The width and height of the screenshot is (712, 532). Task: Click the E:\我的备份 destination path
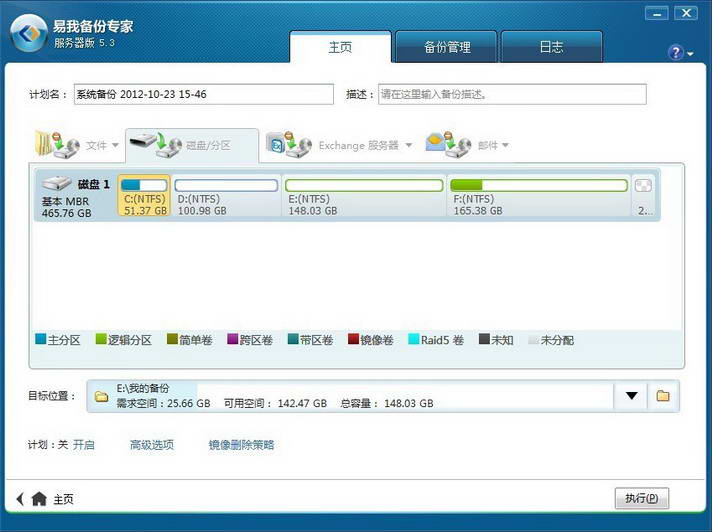[143, 388]
